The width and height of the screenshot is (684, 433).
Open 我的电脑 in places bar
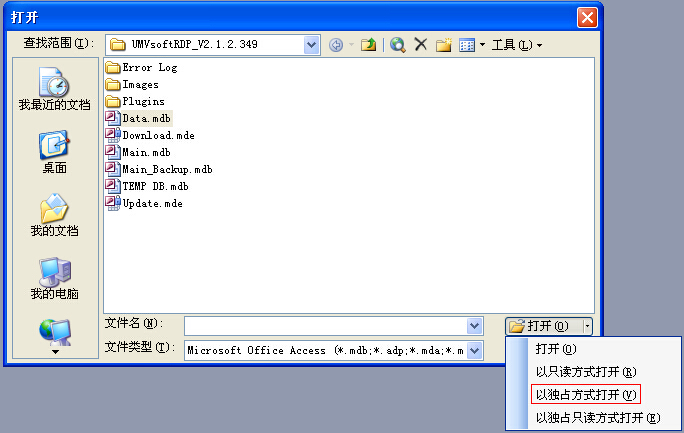click(55, 278)
